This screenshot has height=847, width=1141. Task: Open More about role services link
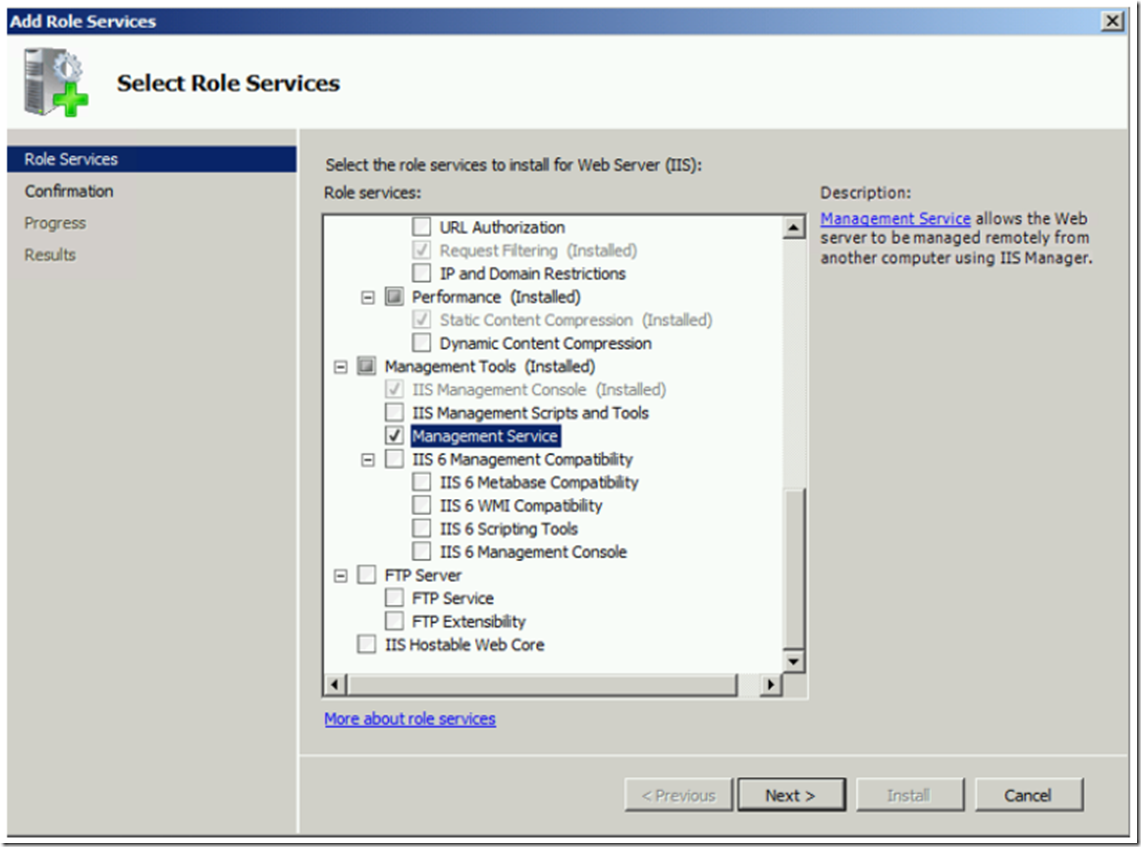pyautogui.click(x=410, y=719)
